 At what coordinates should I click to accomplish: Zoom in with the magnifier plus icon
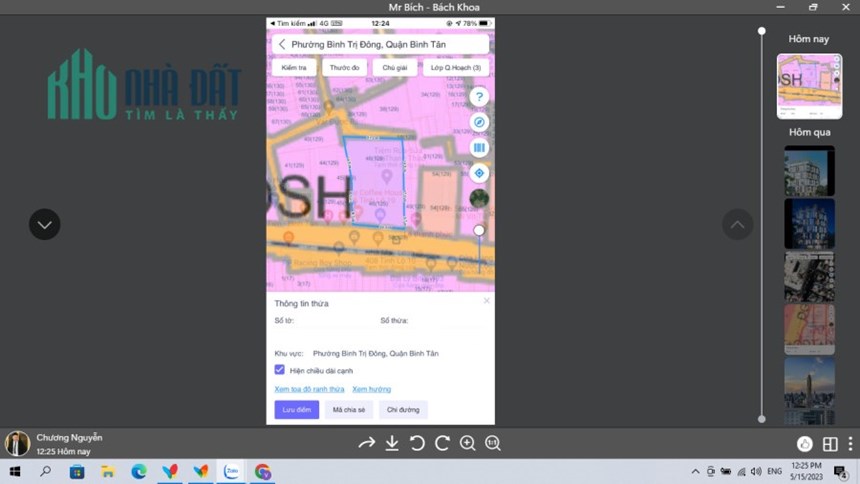[467, 443]
